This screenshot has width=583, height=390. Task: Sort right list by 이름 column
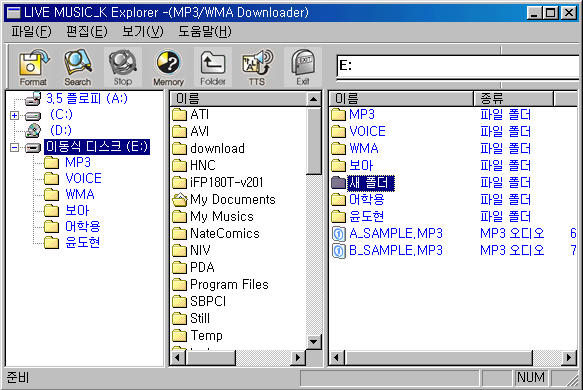pos(401,99)
